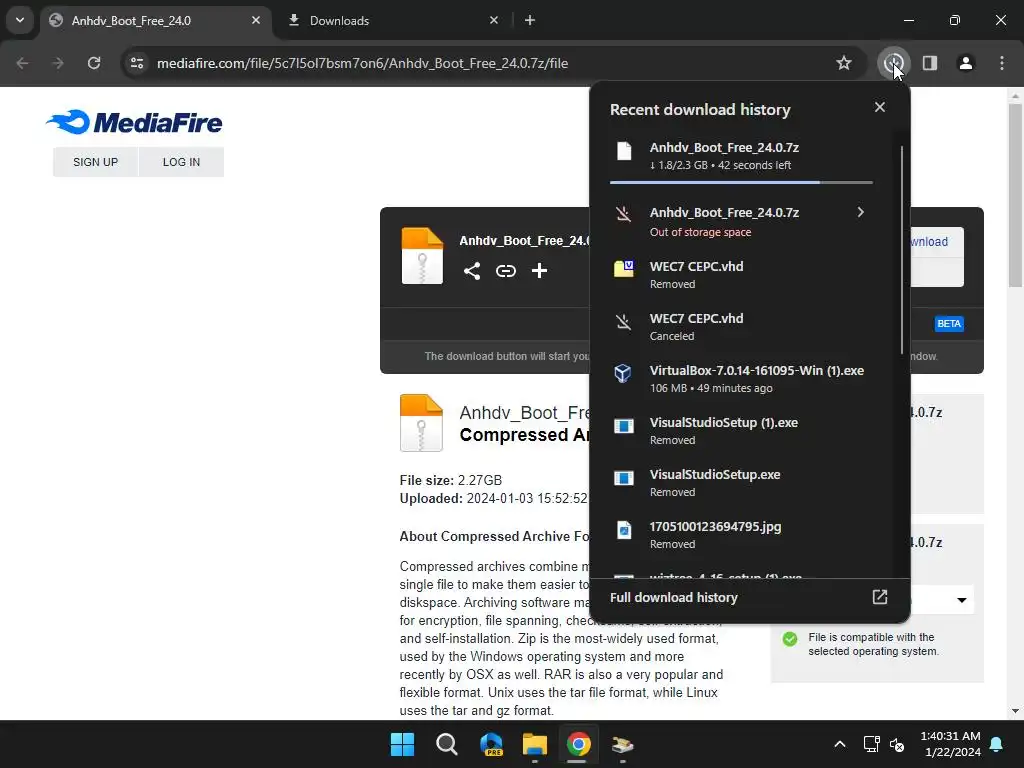Click the icon of VisualStudioSetup.exe
This screenshot has height=768, width=1024.
pos(624,478)
